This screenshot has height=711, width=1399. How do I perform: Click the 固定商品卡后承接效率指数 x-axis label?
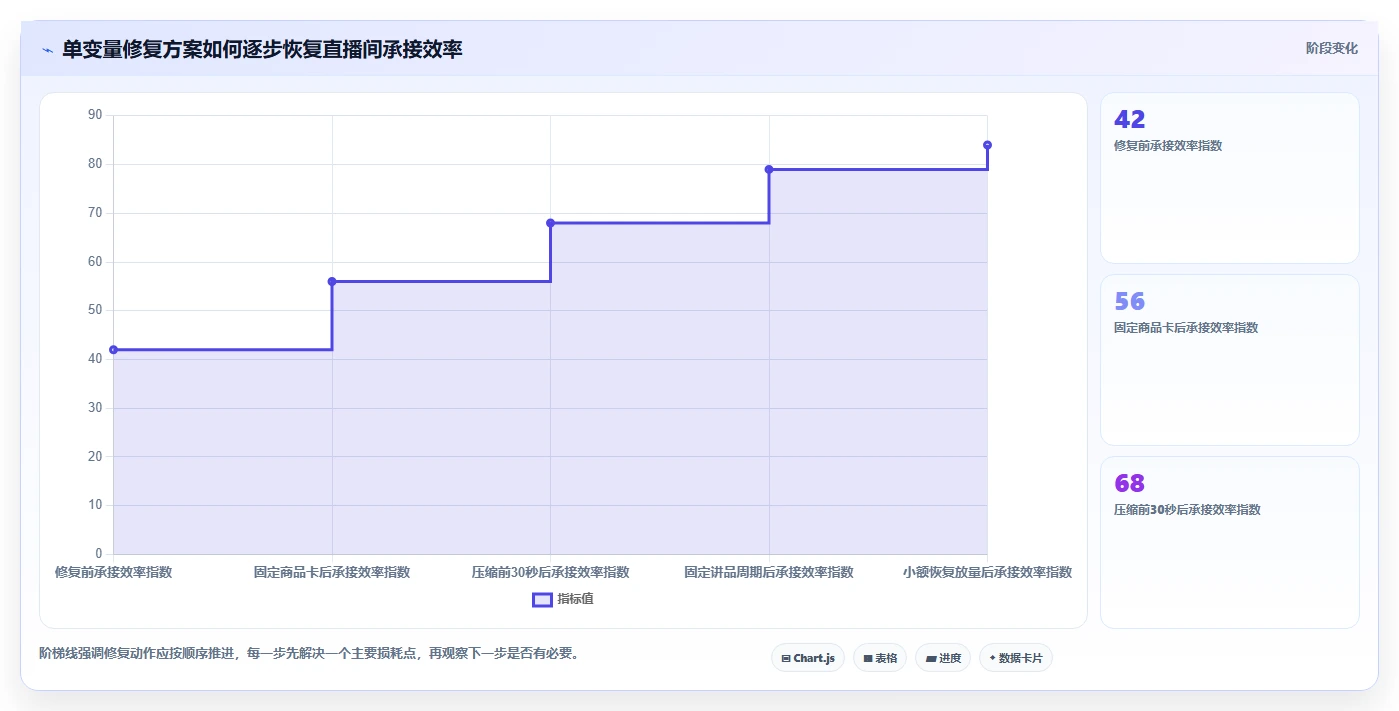pos(332,572)
